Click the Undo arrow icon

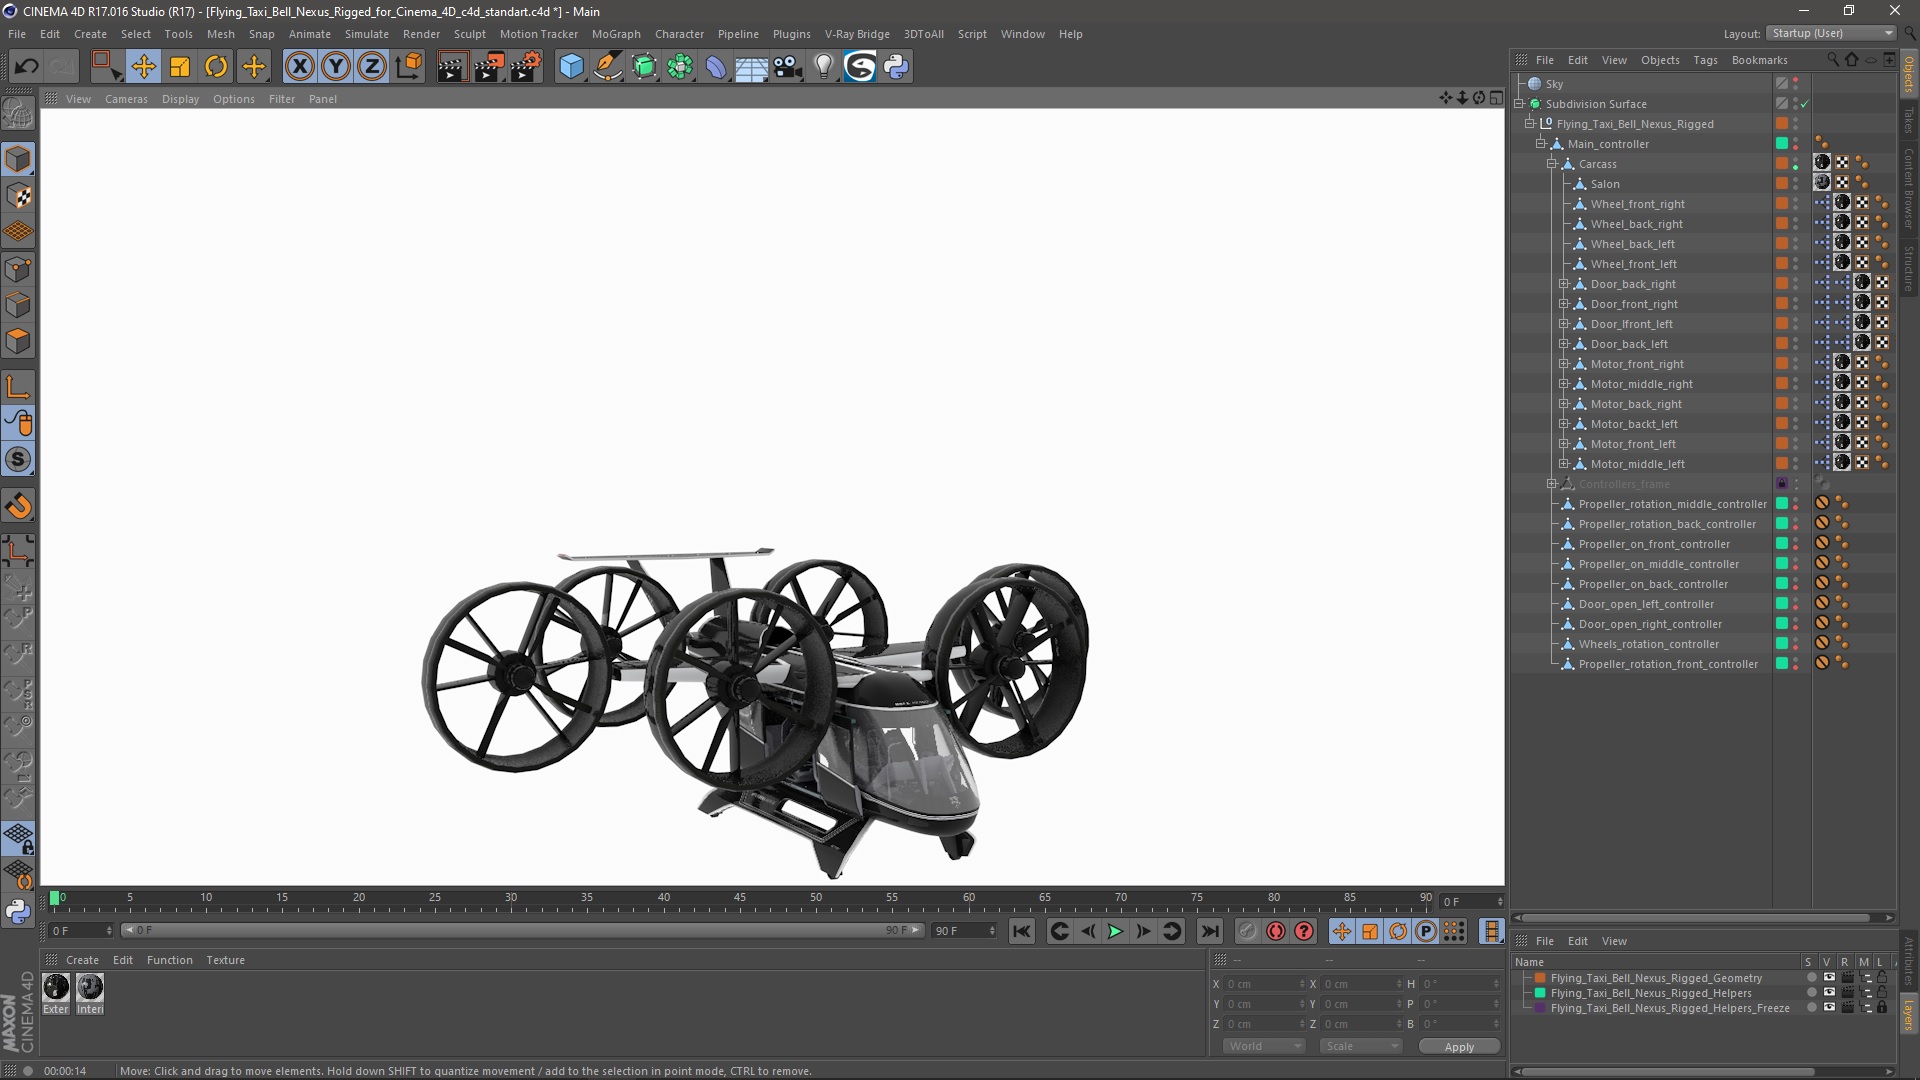tap(26, 67)
